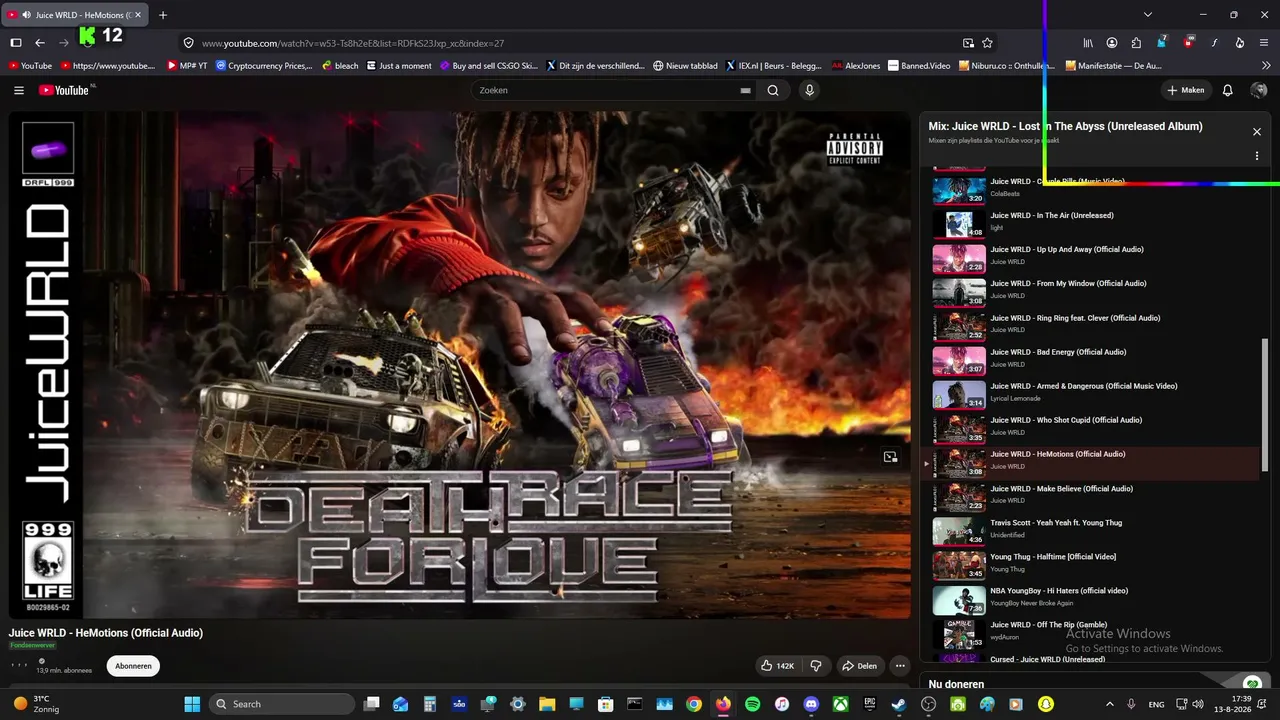Click the Delen share button
This screenshot has width=1280, height=720.
[859, 666]
